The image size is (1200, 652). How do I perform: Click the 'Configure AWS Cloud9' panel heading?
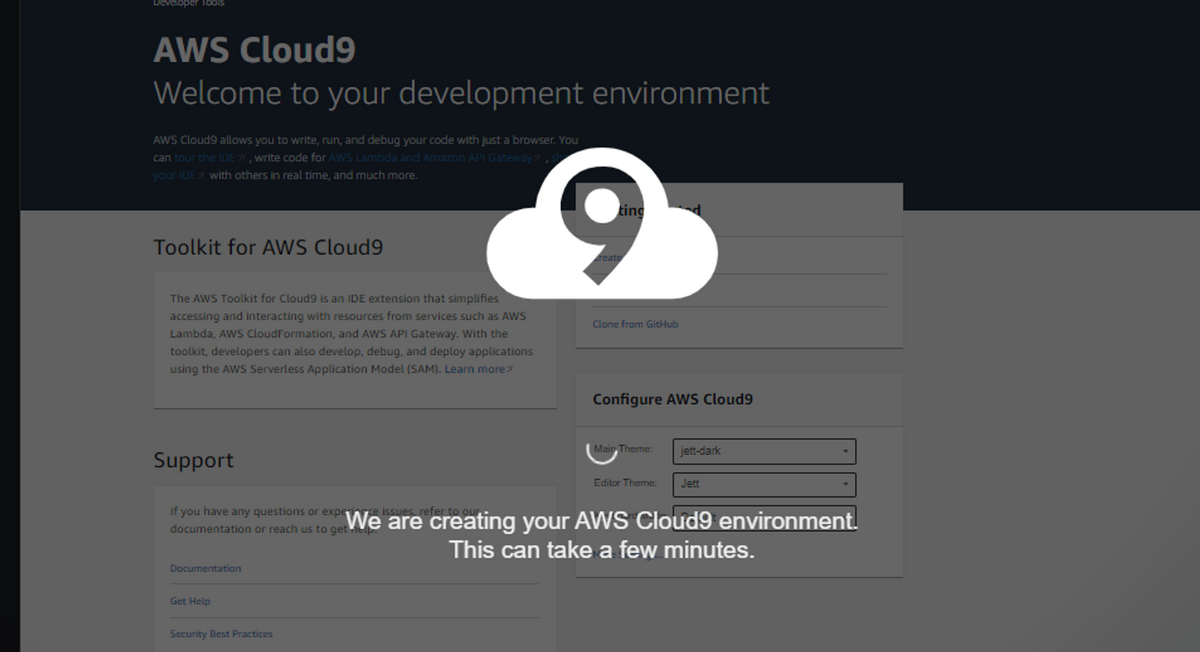tap(672, 399)
